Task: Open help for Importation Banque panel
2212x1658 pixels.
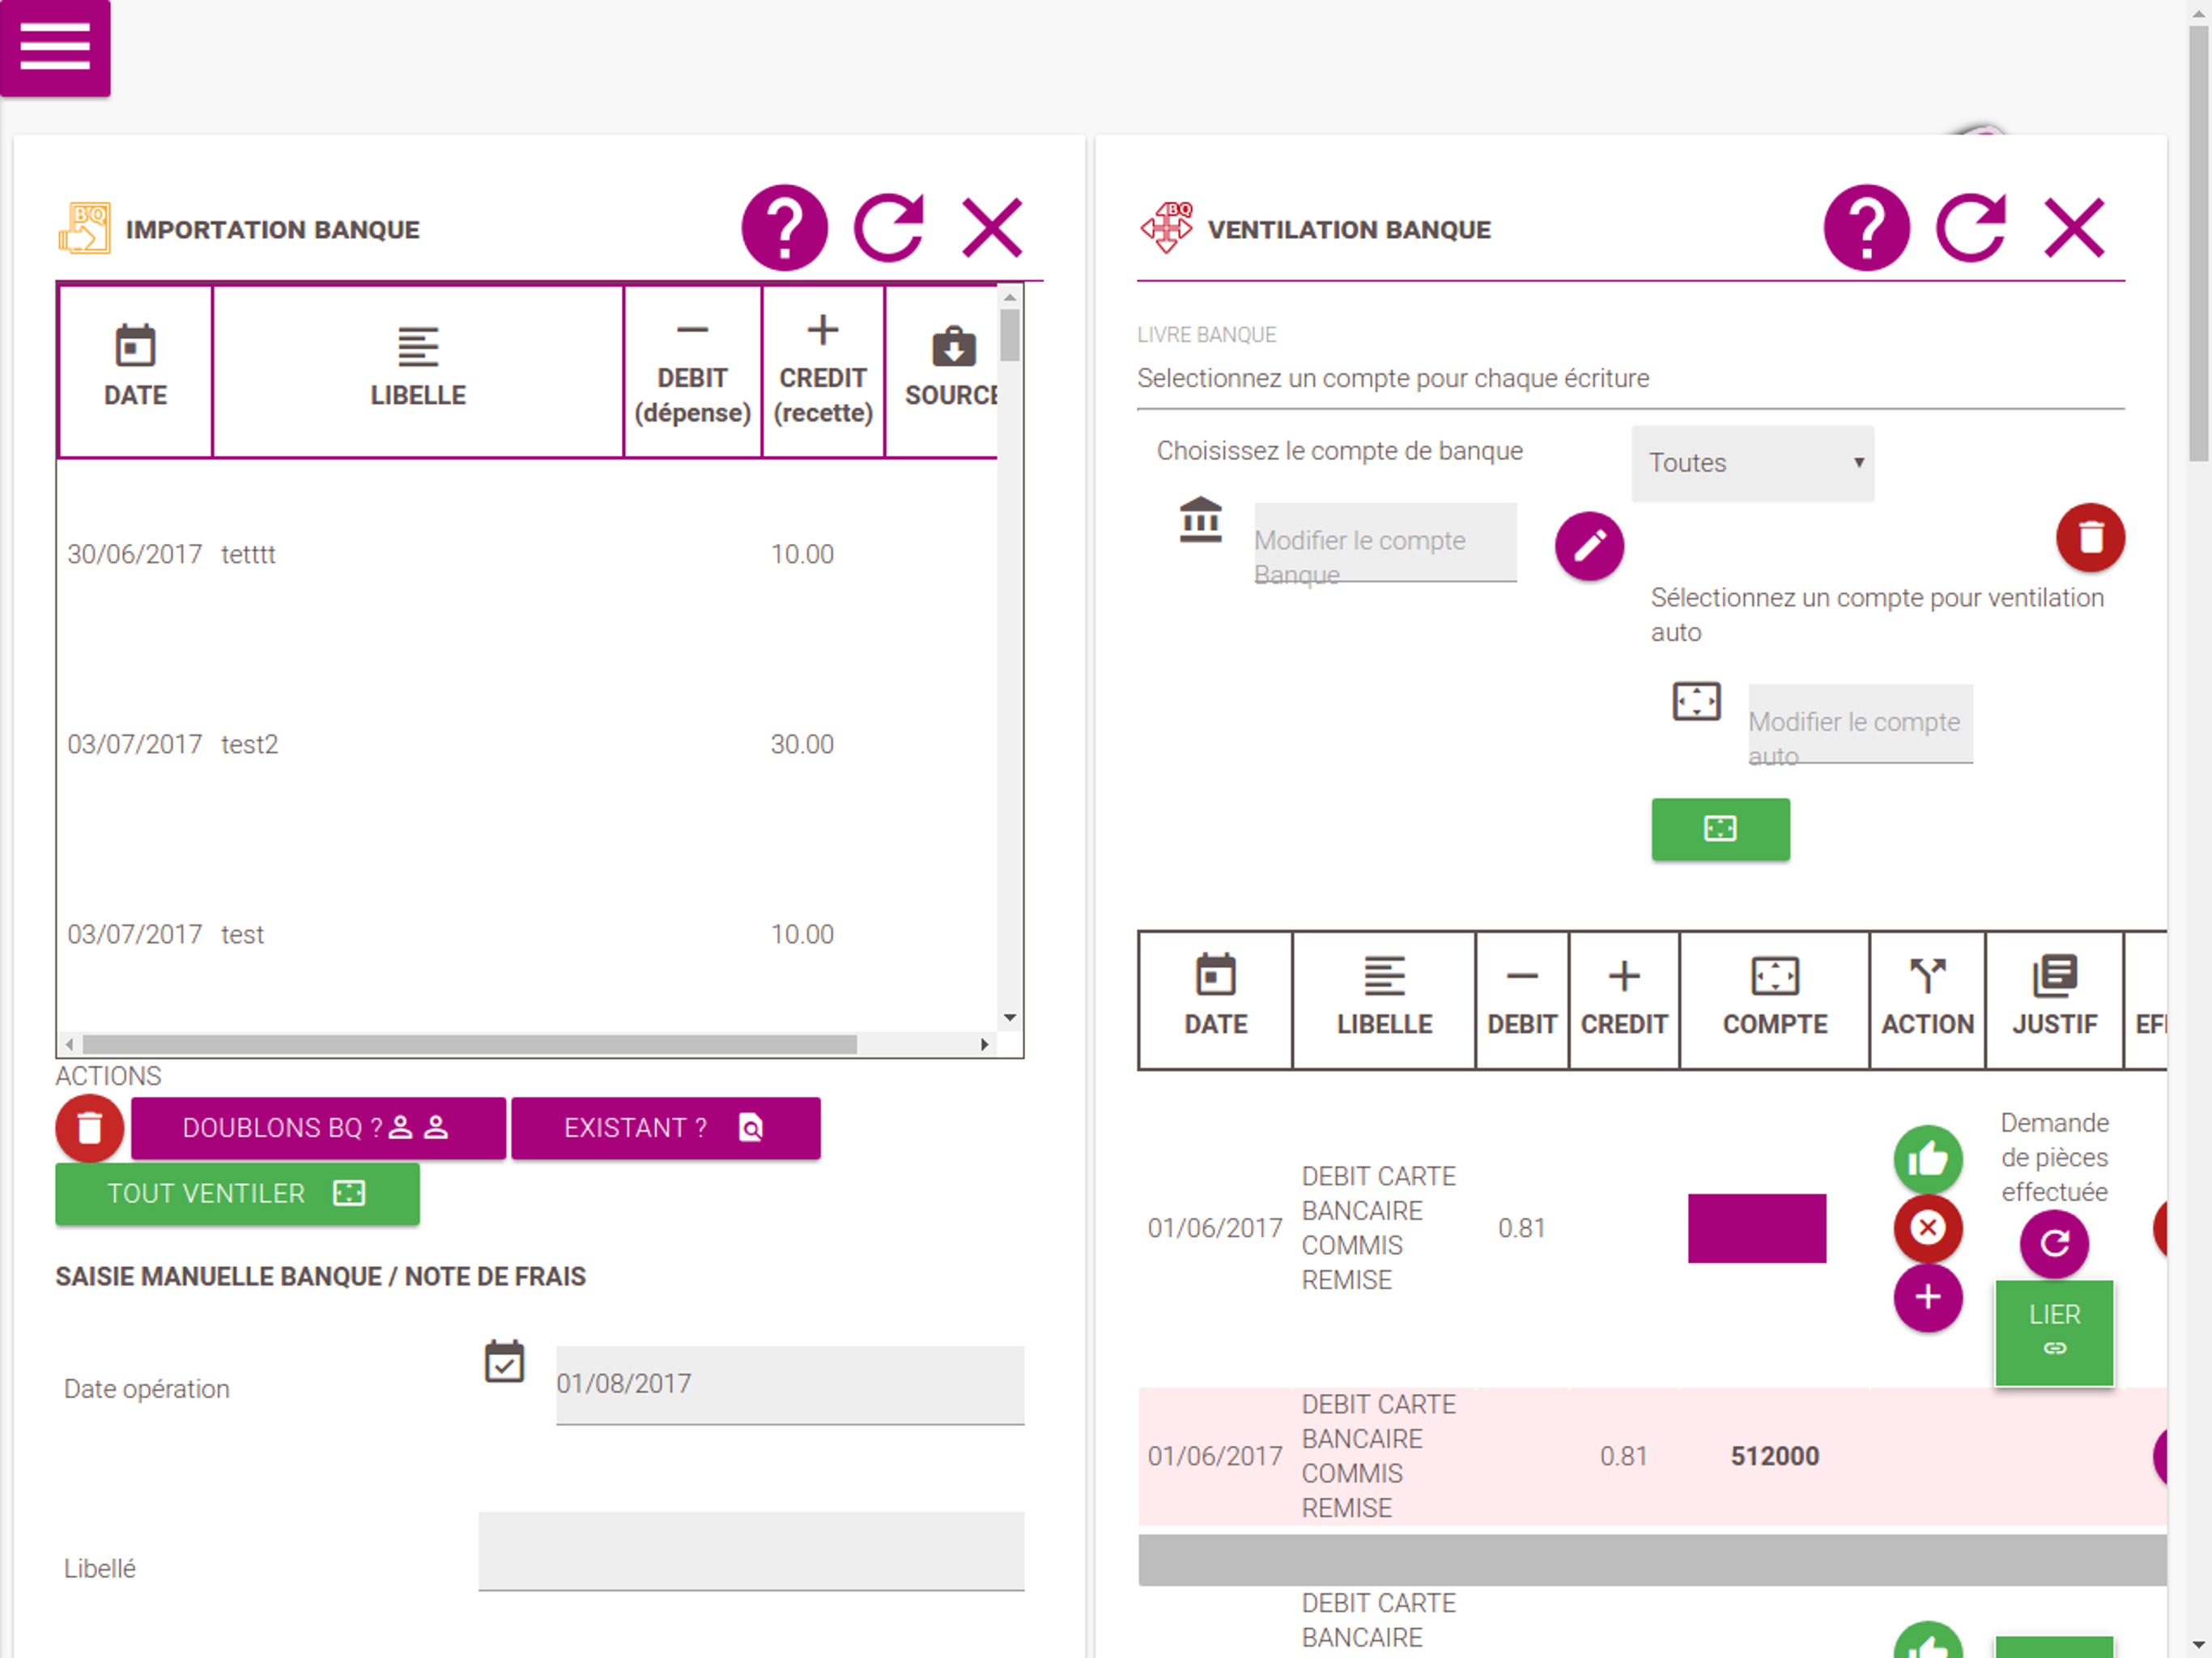Action: tap(784, 228)
